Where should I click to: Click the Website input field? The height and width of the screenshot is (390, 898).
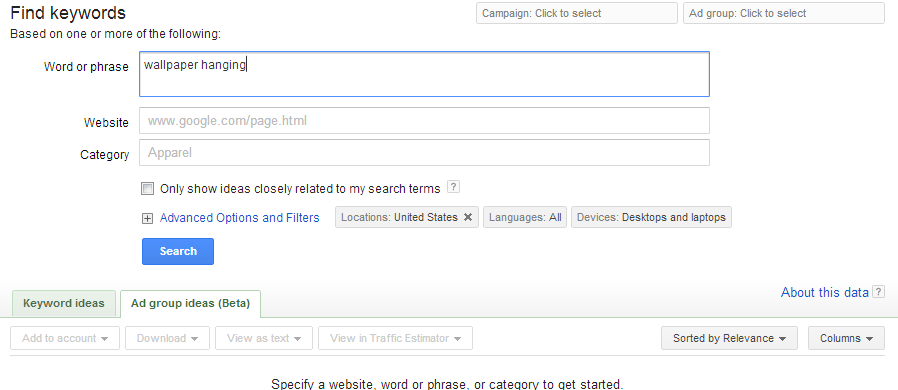pos(424,121)
